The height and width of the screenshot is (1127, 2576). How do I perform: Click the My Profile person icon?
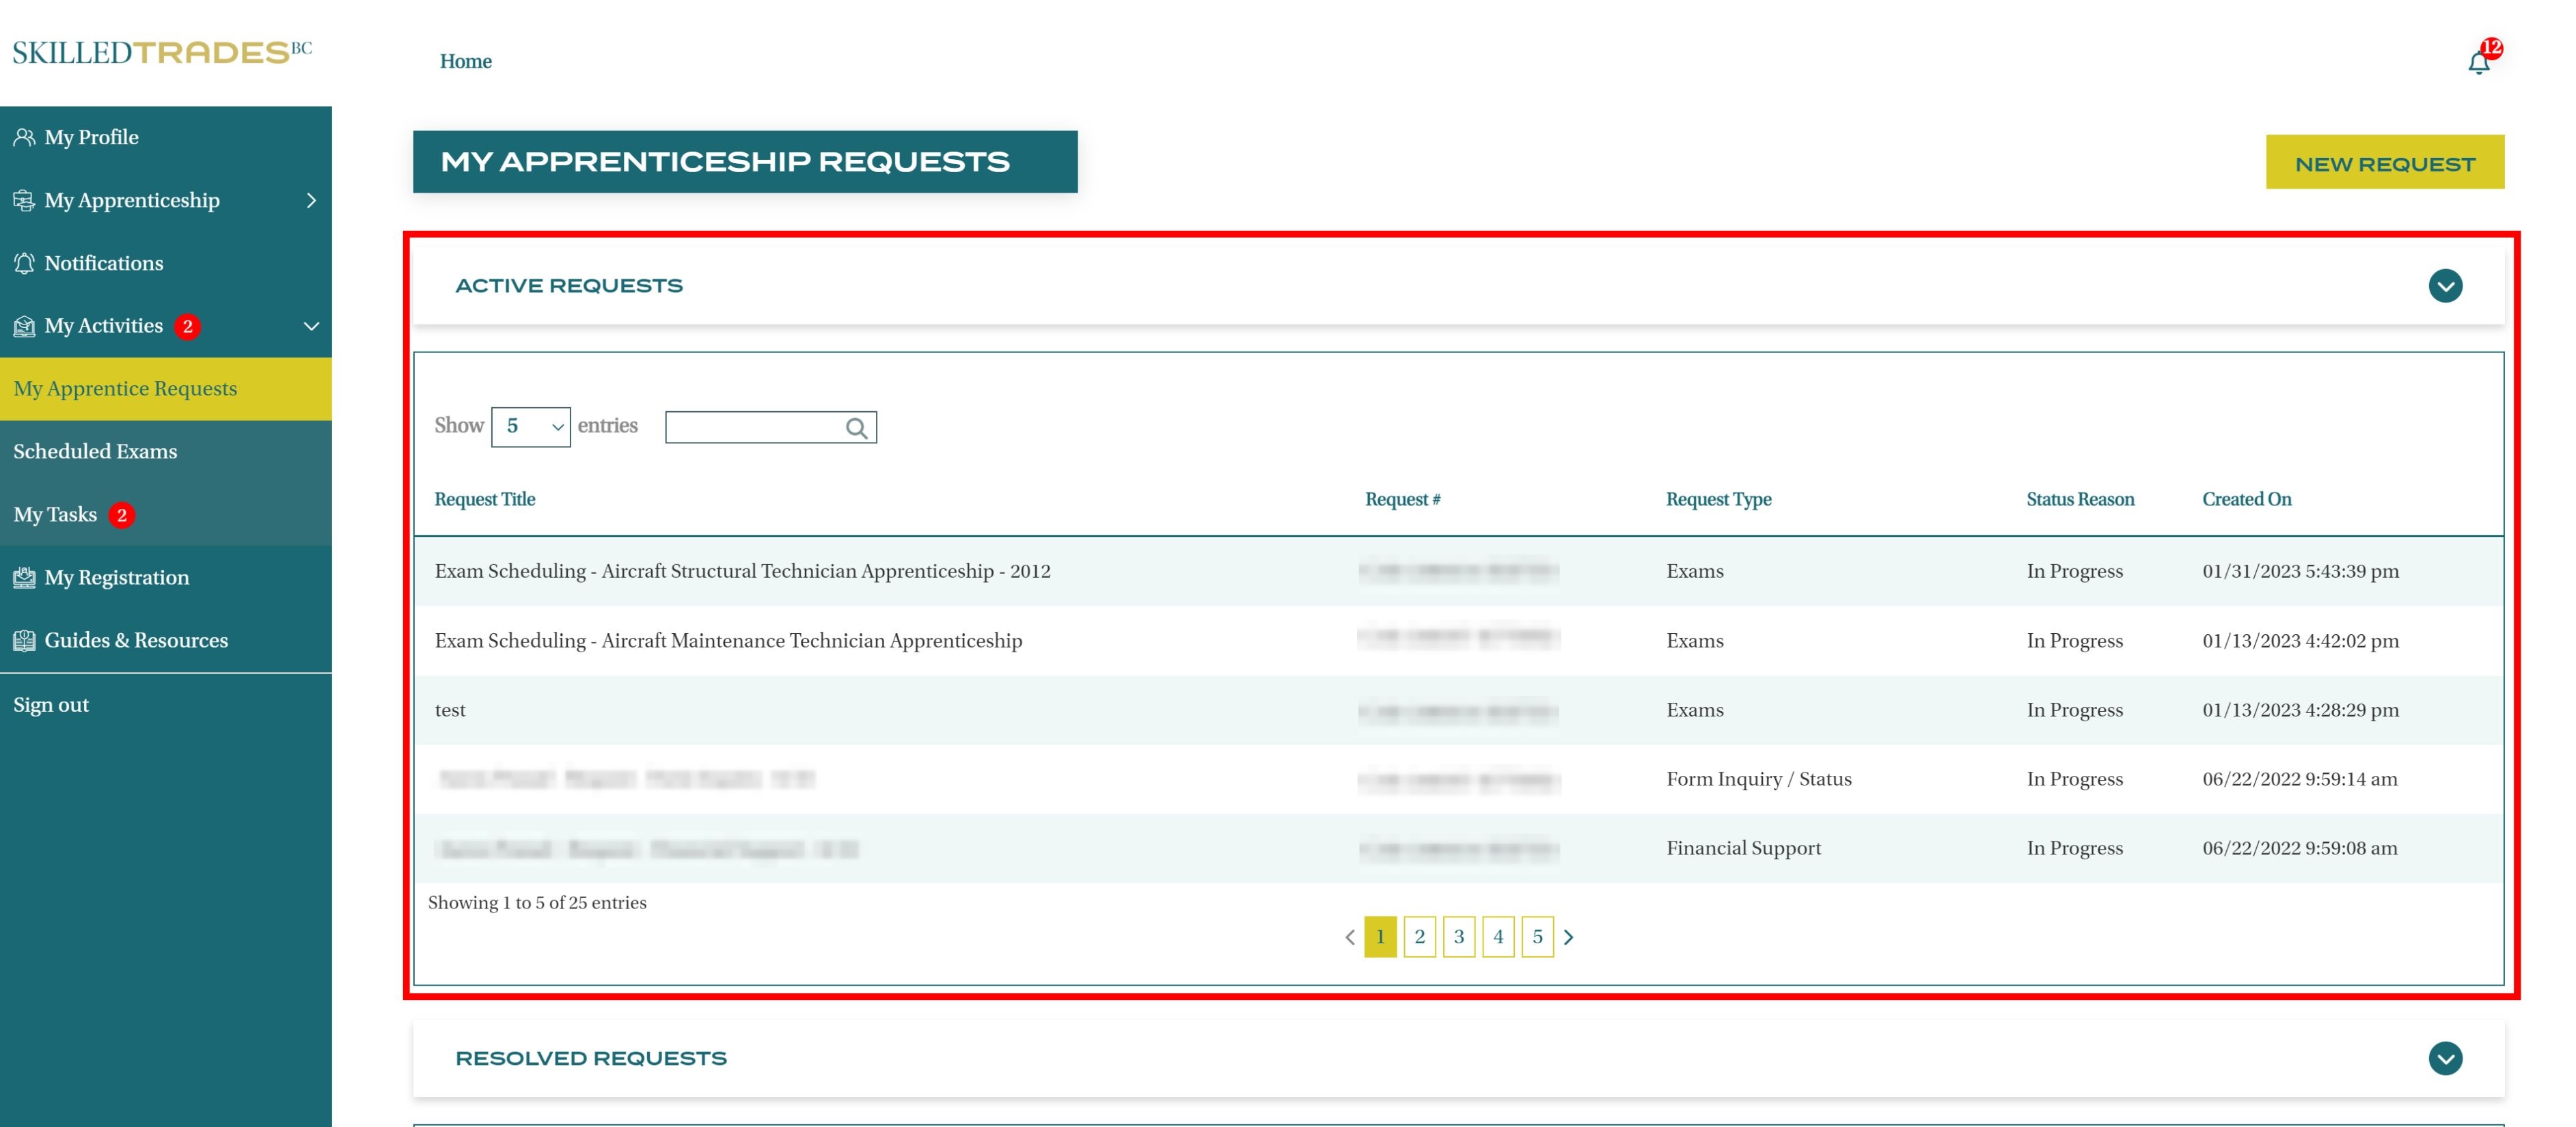coord(24,137)
